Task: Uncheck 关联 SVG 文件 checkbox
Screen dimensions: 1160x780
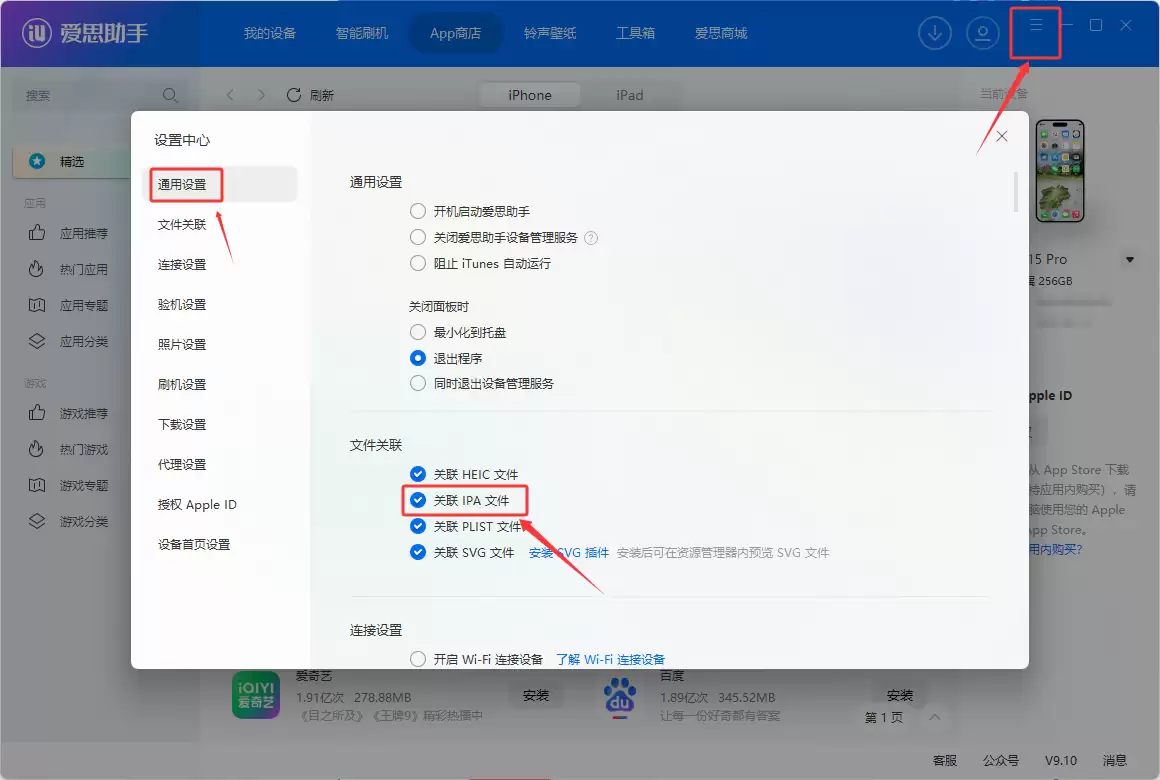Action: [418, 552]
